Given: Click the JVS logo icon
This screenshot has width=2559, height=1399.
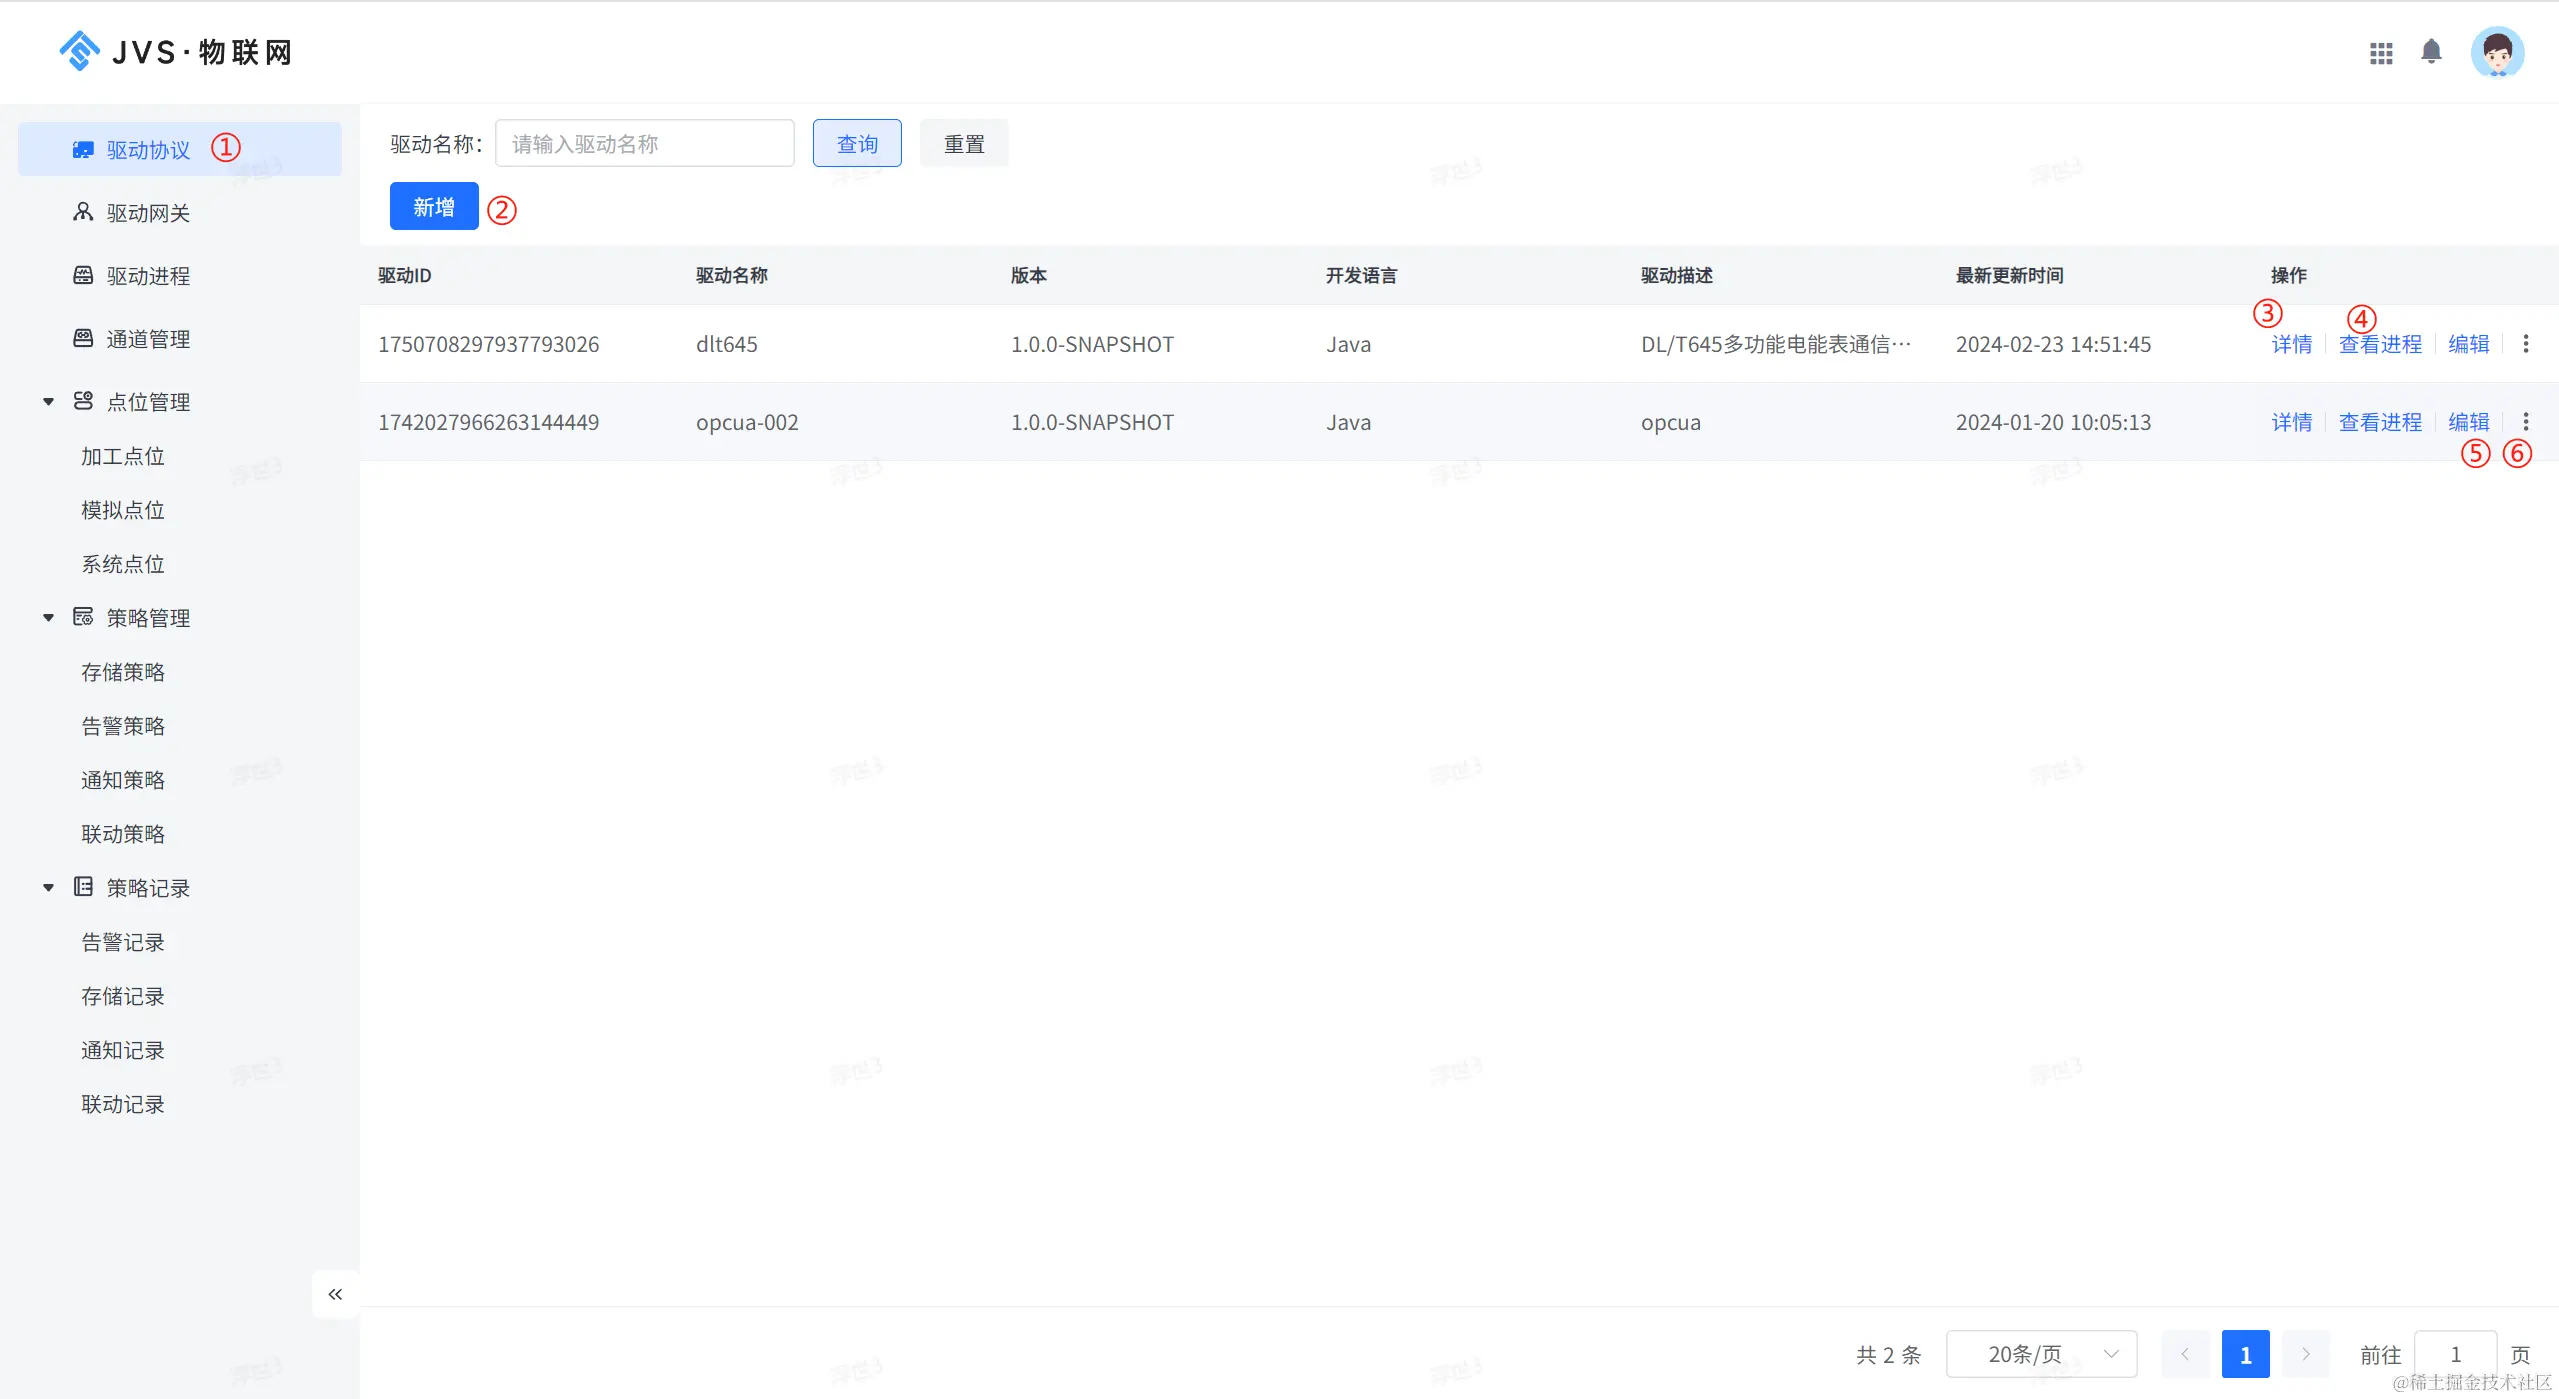Looking at the screenshot, I should [79, 51].
